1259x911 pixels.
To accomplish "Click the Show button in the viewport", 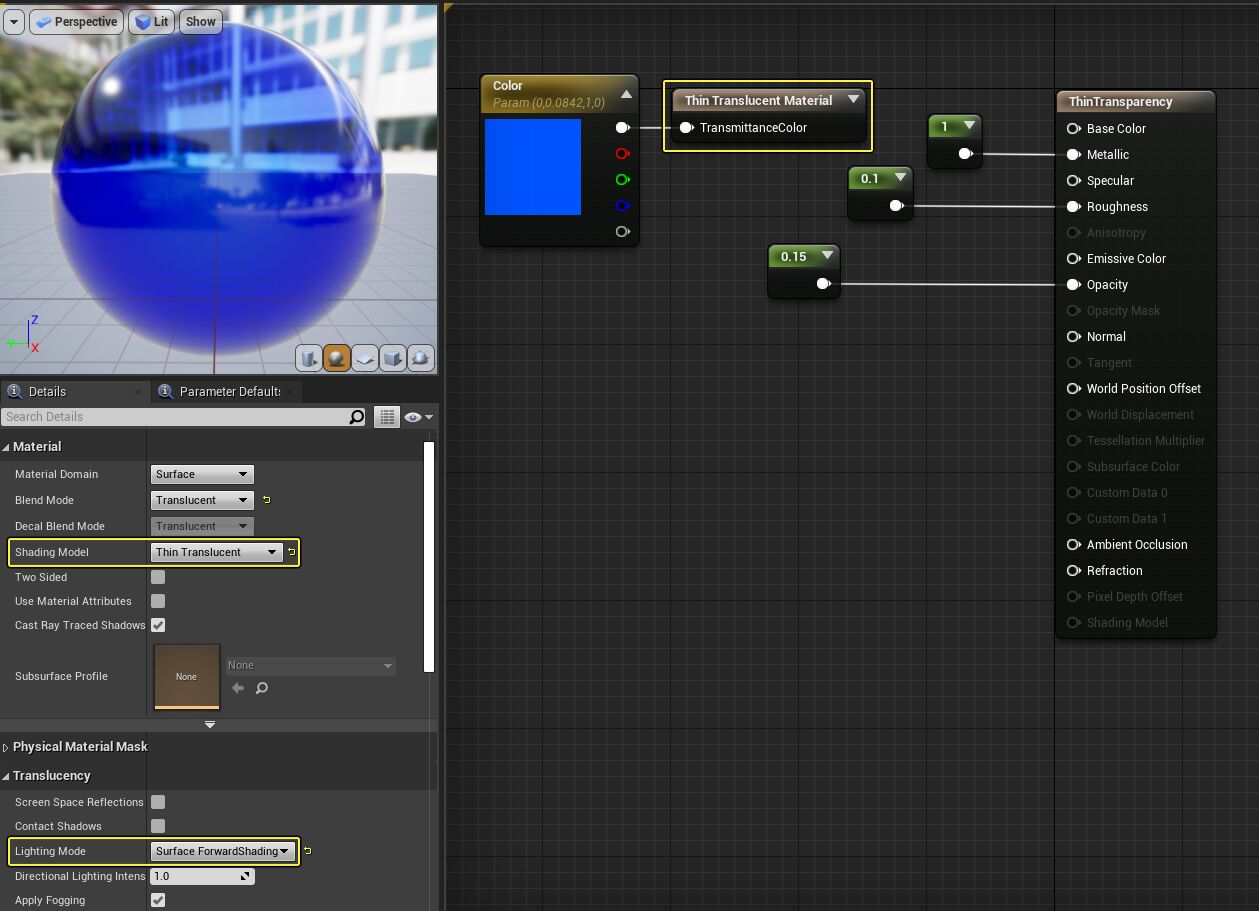I will [x=199, y=21].
